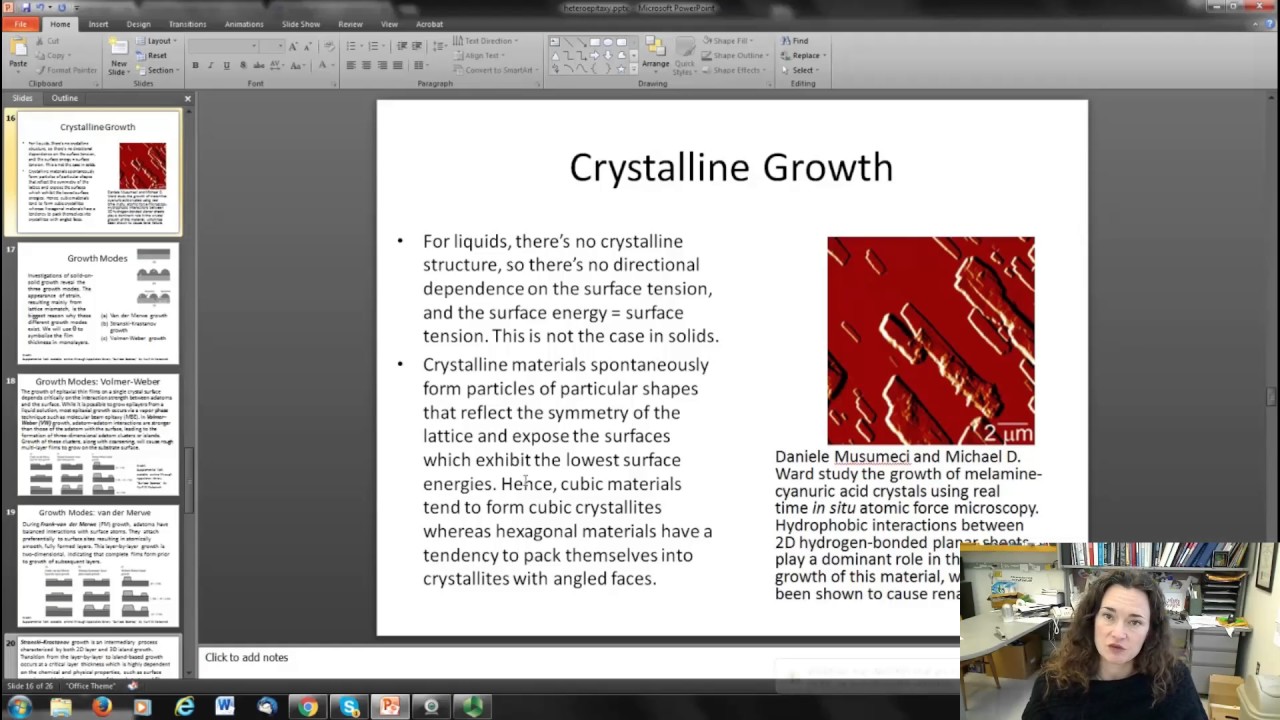This screenshot has width=1280, height=720.
Task: Click the 'Crystalline Growth' slide title
Action: point(731,167)
